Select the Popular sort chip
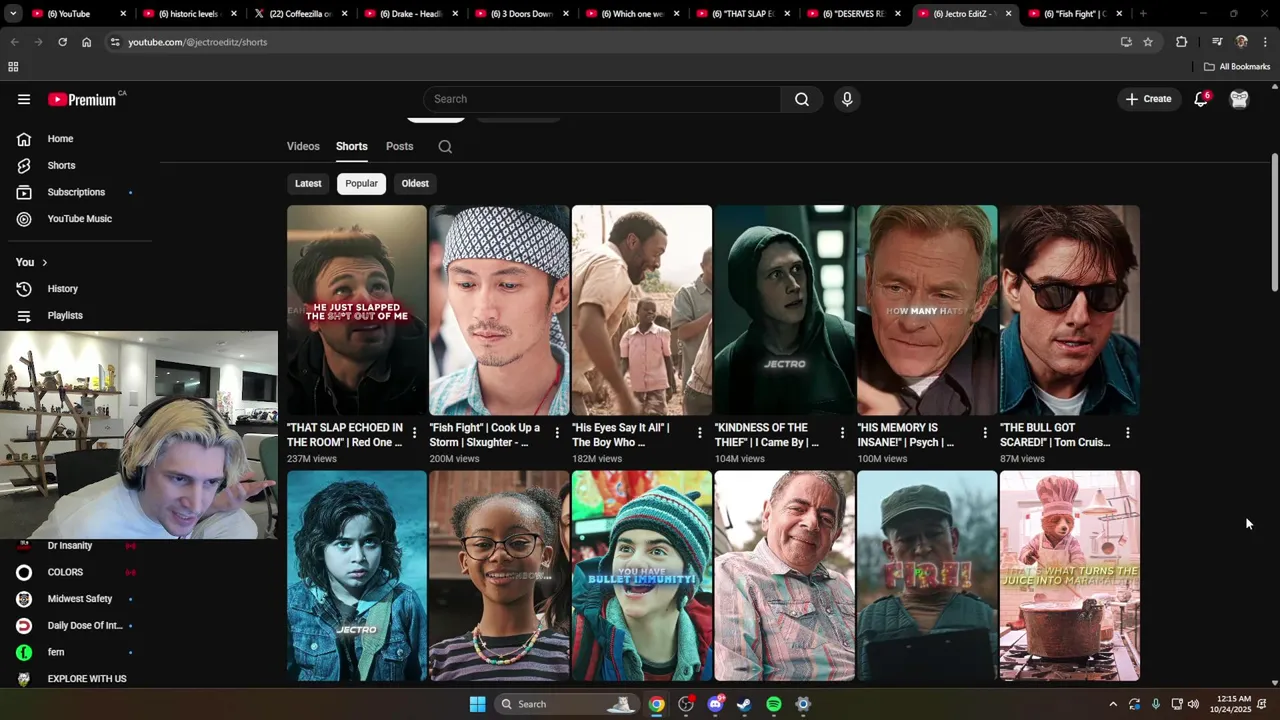 (361, 183)
